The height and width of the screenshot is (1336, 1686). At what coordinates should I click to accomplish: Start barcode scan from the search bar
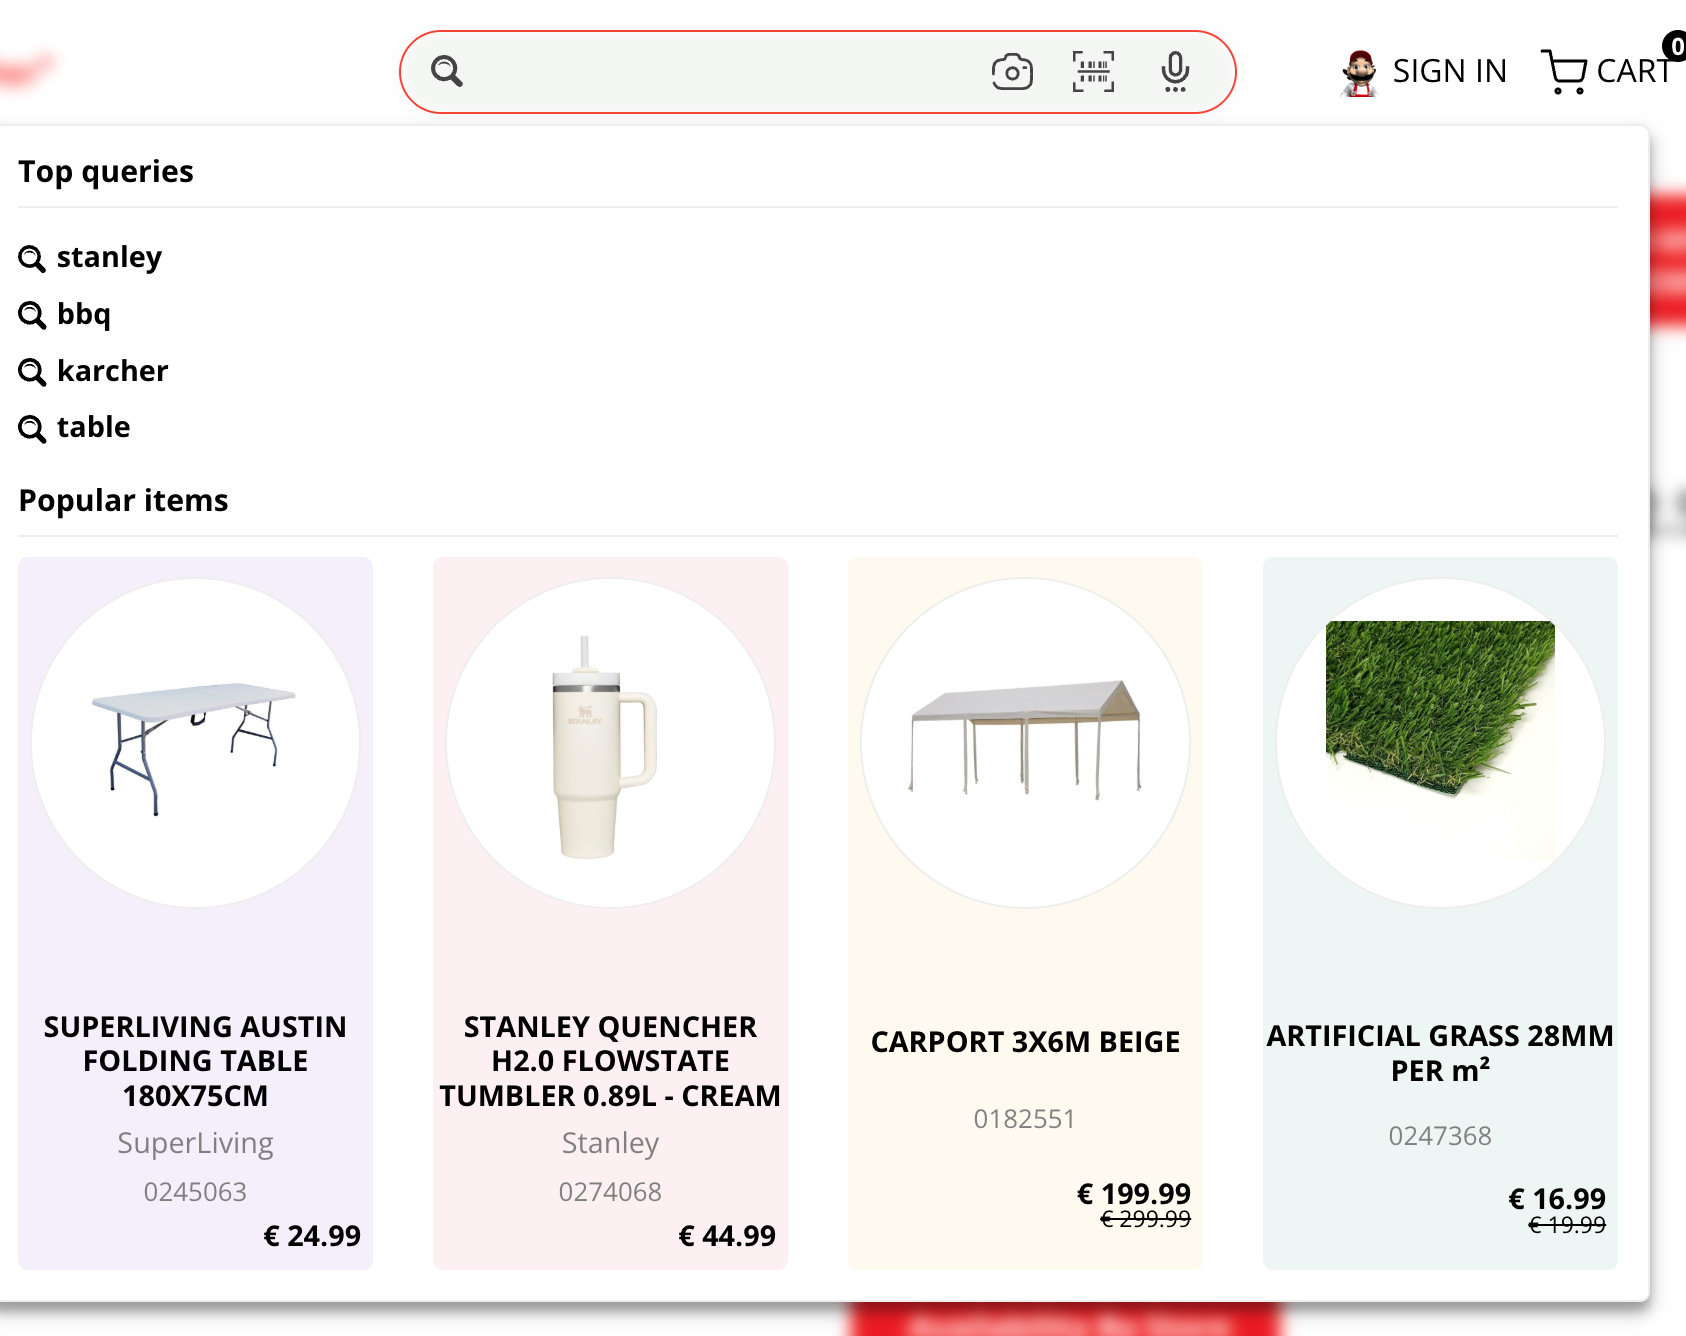[1094, 72]
